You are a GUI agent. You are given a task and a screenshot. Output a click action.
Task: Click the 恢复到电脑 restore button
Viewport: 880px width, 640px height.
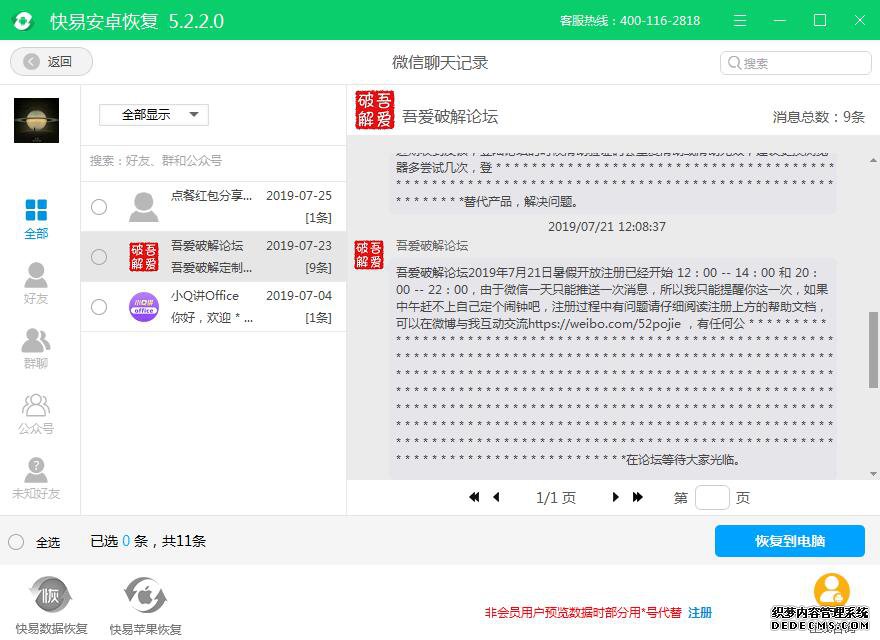(790, 541)
